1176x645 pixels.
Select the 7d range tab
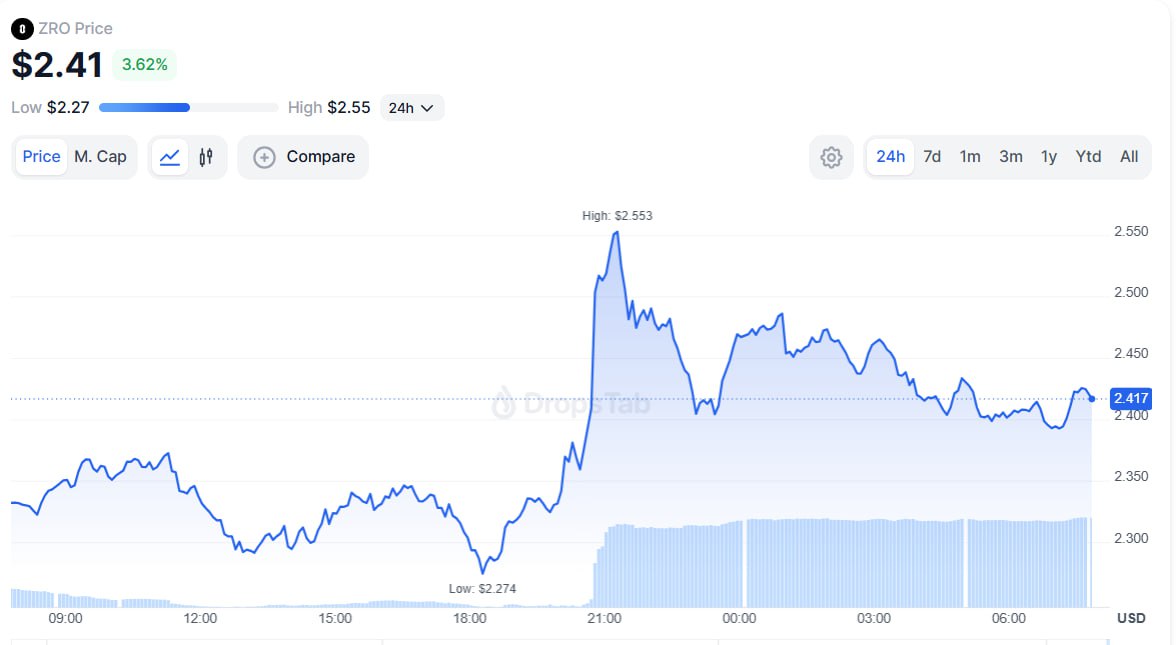(x=932, y=157)
